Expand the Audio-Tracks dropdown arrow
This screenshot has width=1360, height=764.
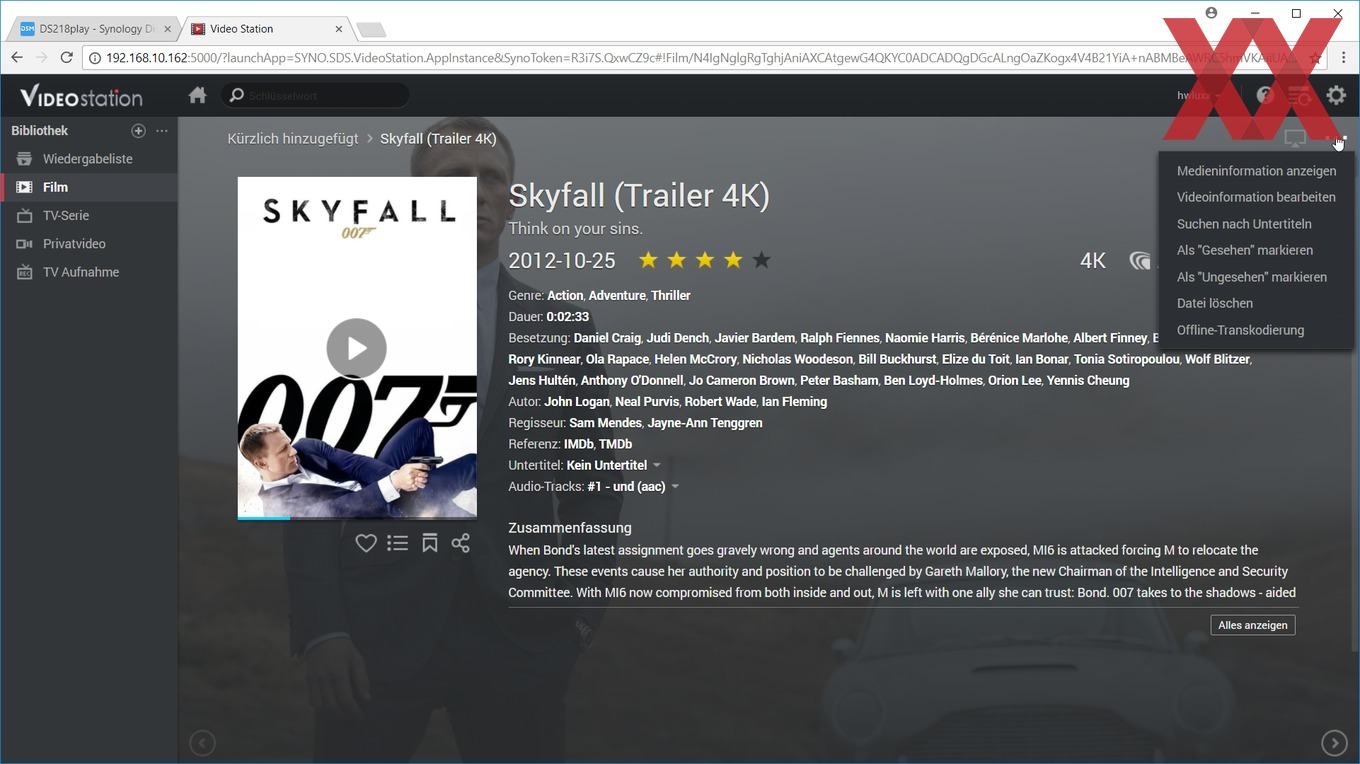[675, 487]
